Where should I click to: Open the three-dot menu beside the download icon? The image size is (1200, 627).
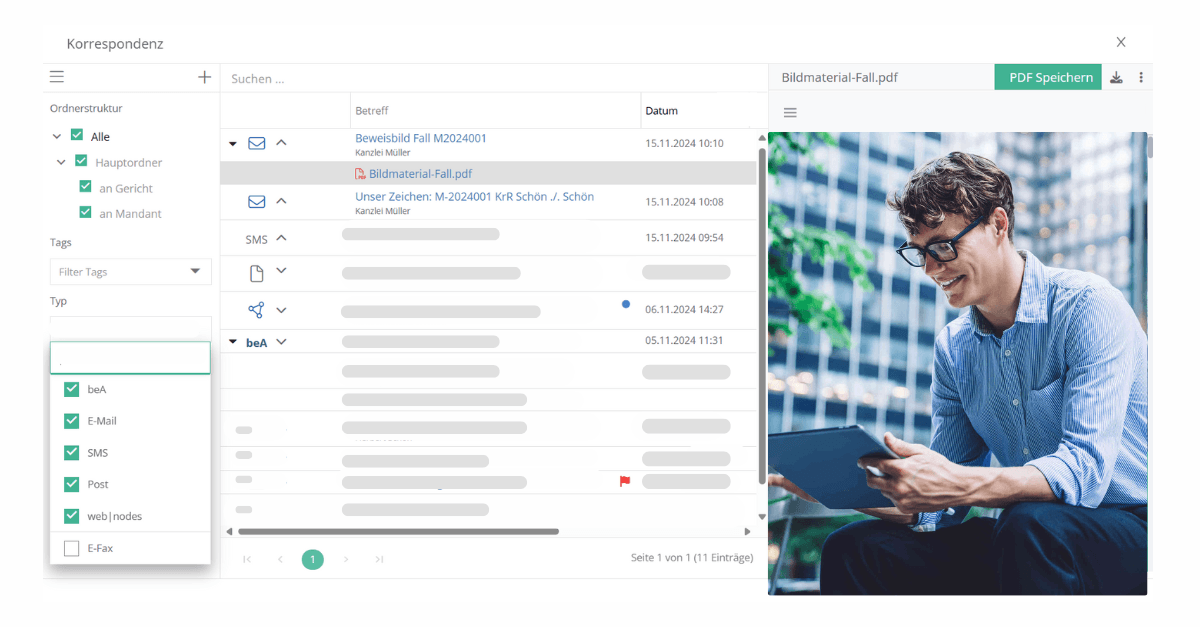[x=1141, y=76]
